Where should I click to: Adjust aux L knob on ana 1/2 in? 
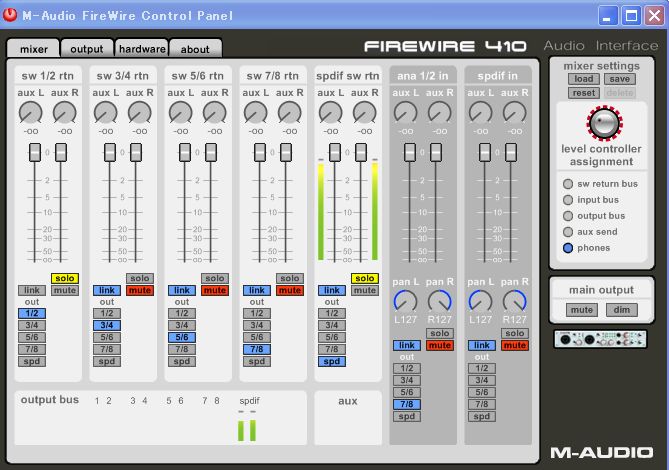pyautogui.click(x=405, y=113)
